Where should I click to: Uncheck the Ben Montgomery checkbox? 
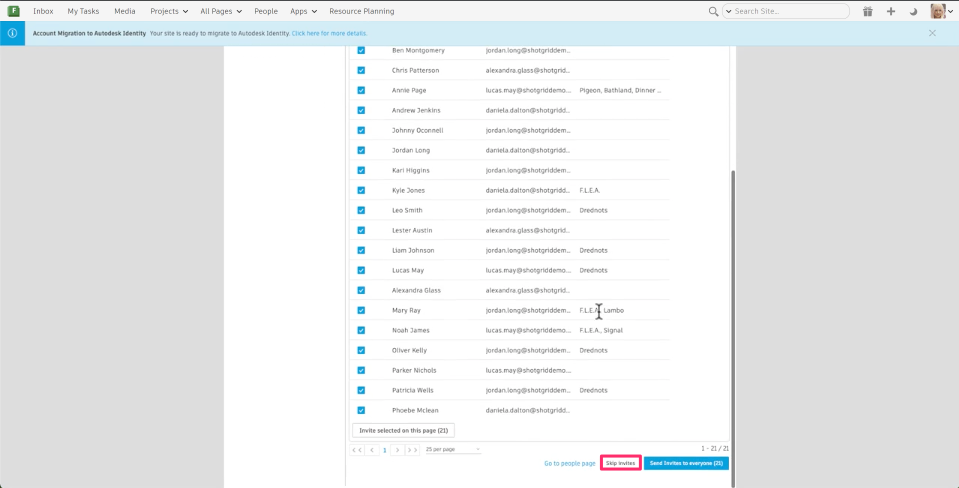click(361, 50)
